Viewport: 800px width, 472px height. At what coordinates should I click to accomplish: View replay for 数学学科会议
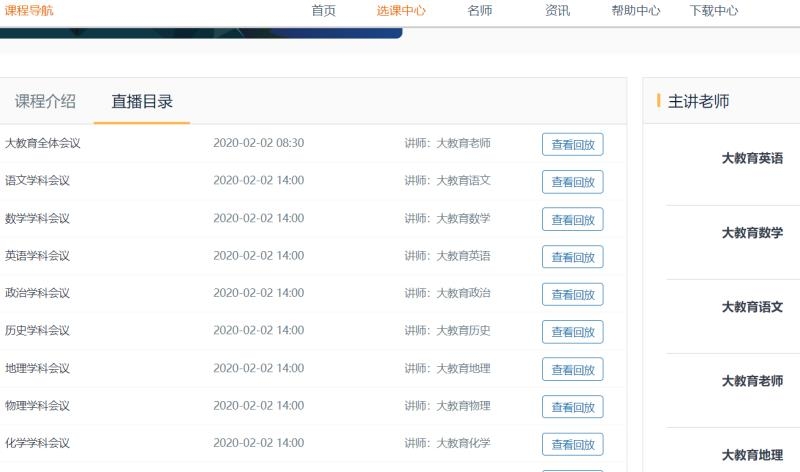(572, 219)
